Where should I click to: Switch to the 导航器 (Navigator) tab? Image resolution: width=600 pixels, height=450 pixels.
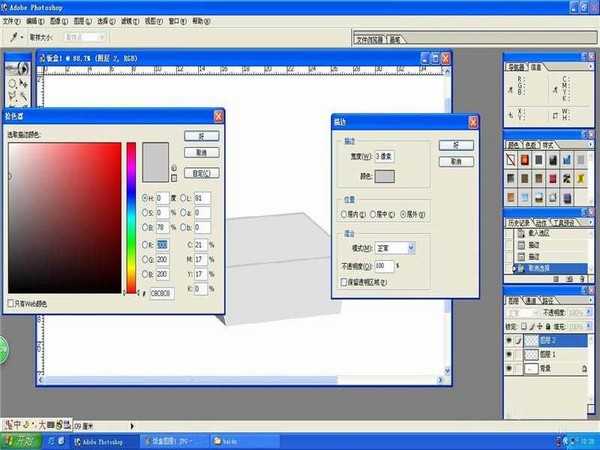[x=515, y=68]
